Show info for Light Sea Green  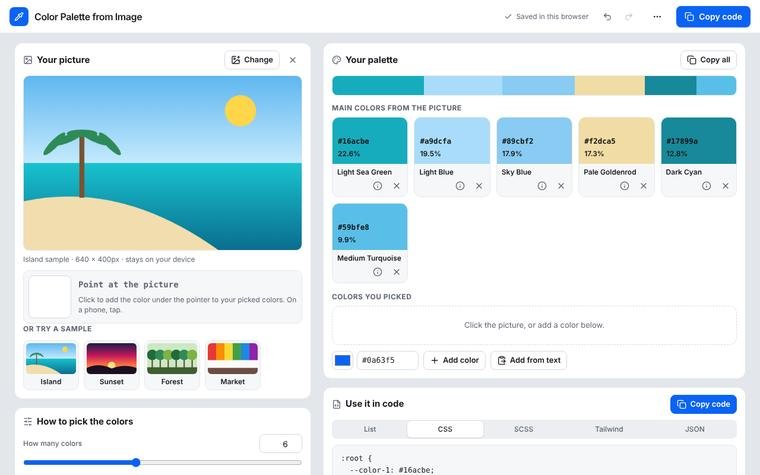(x=378, y=186)
